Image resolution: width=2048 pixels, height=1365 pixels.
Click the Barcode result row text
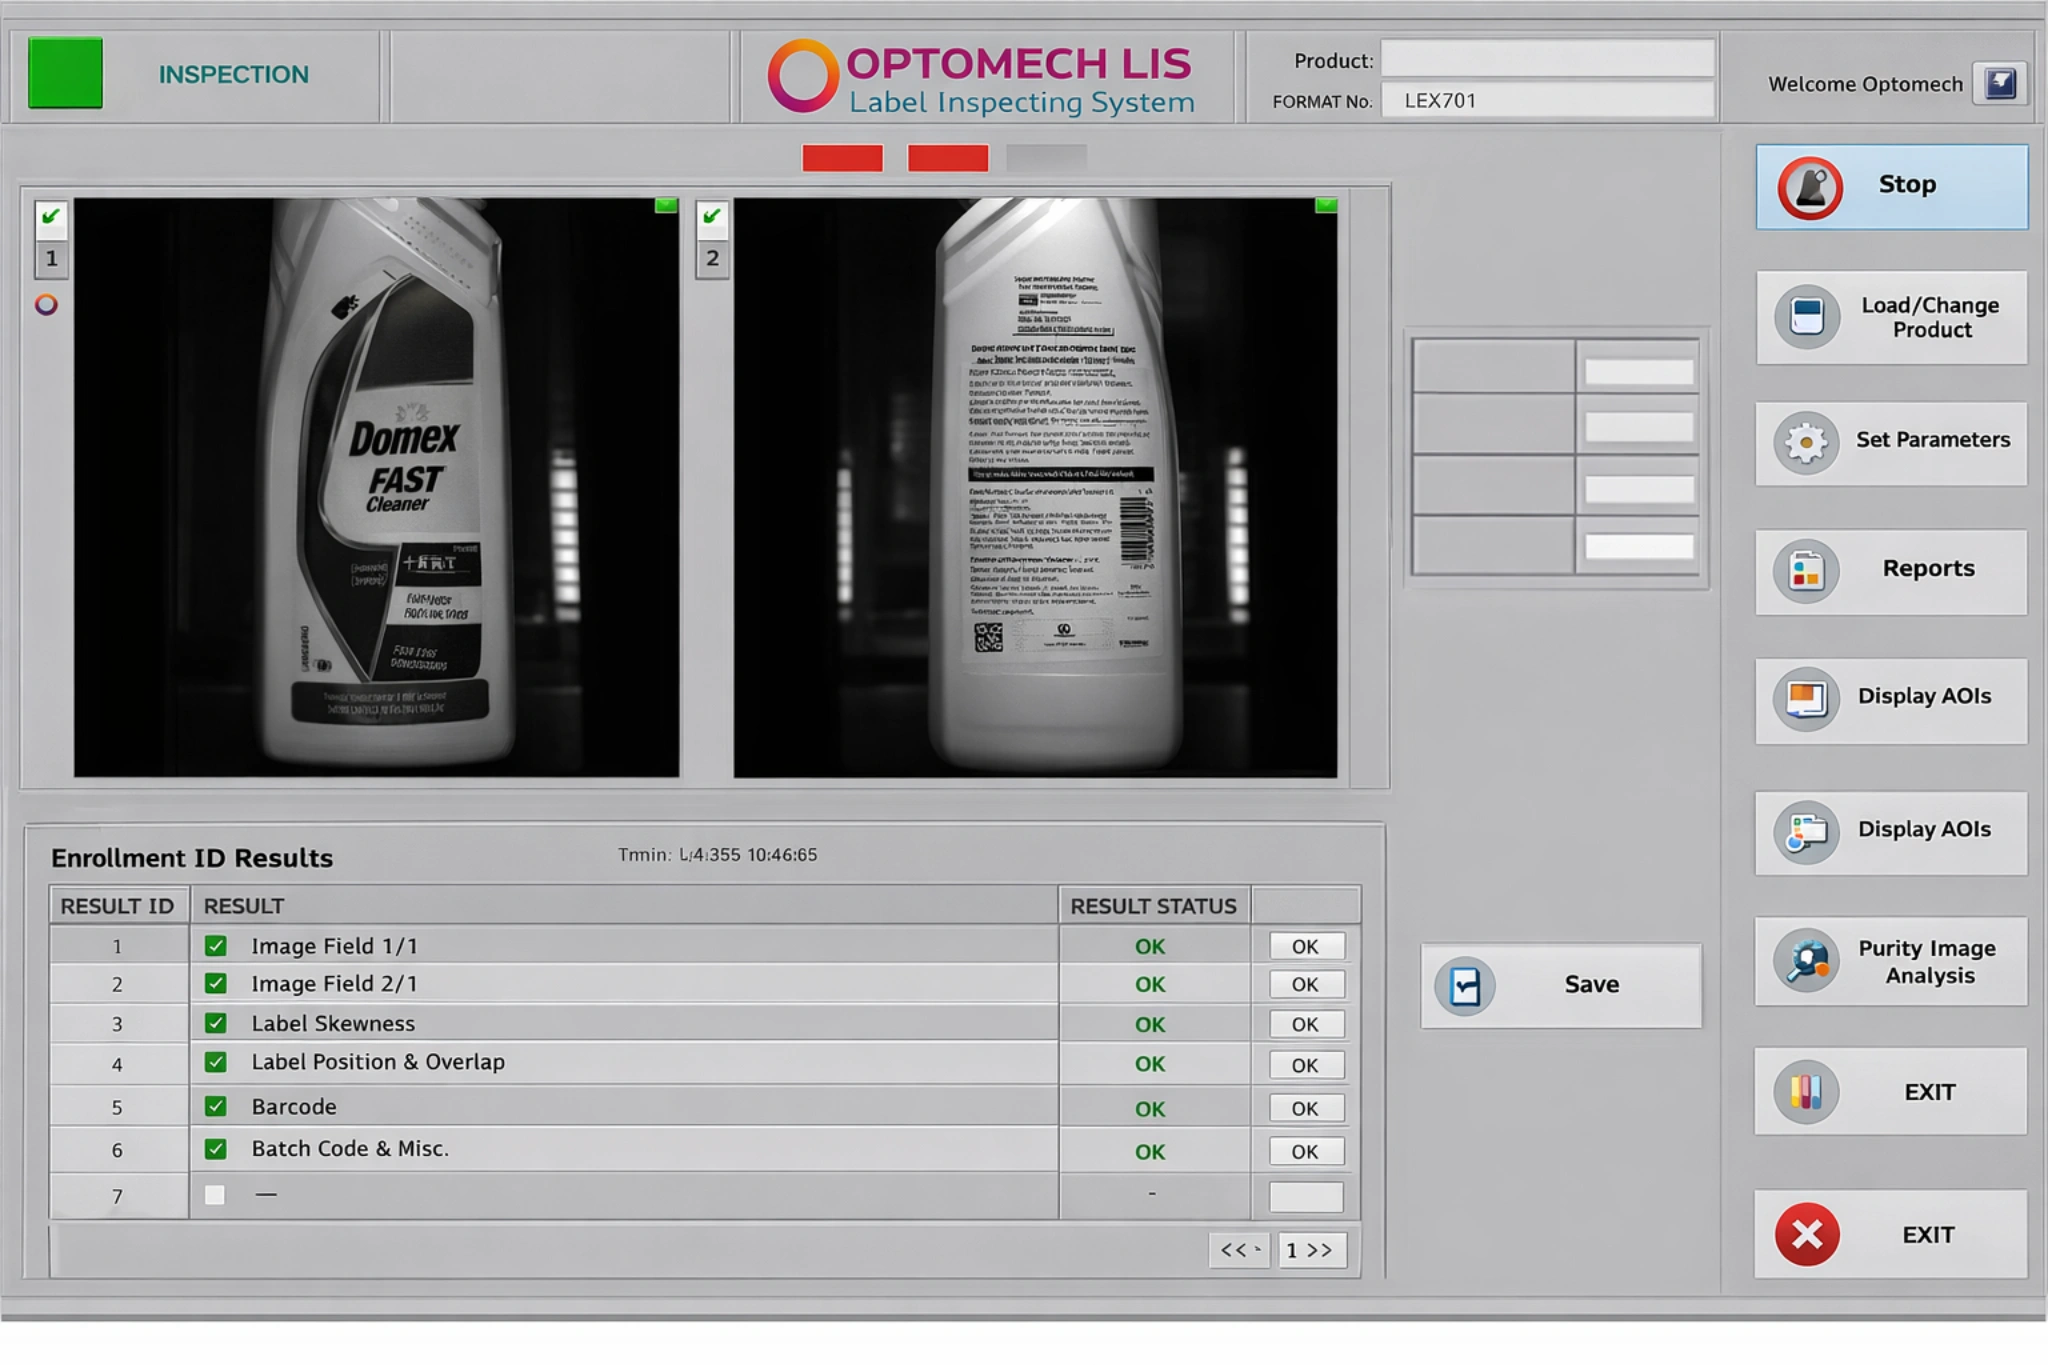[294, 1107]
